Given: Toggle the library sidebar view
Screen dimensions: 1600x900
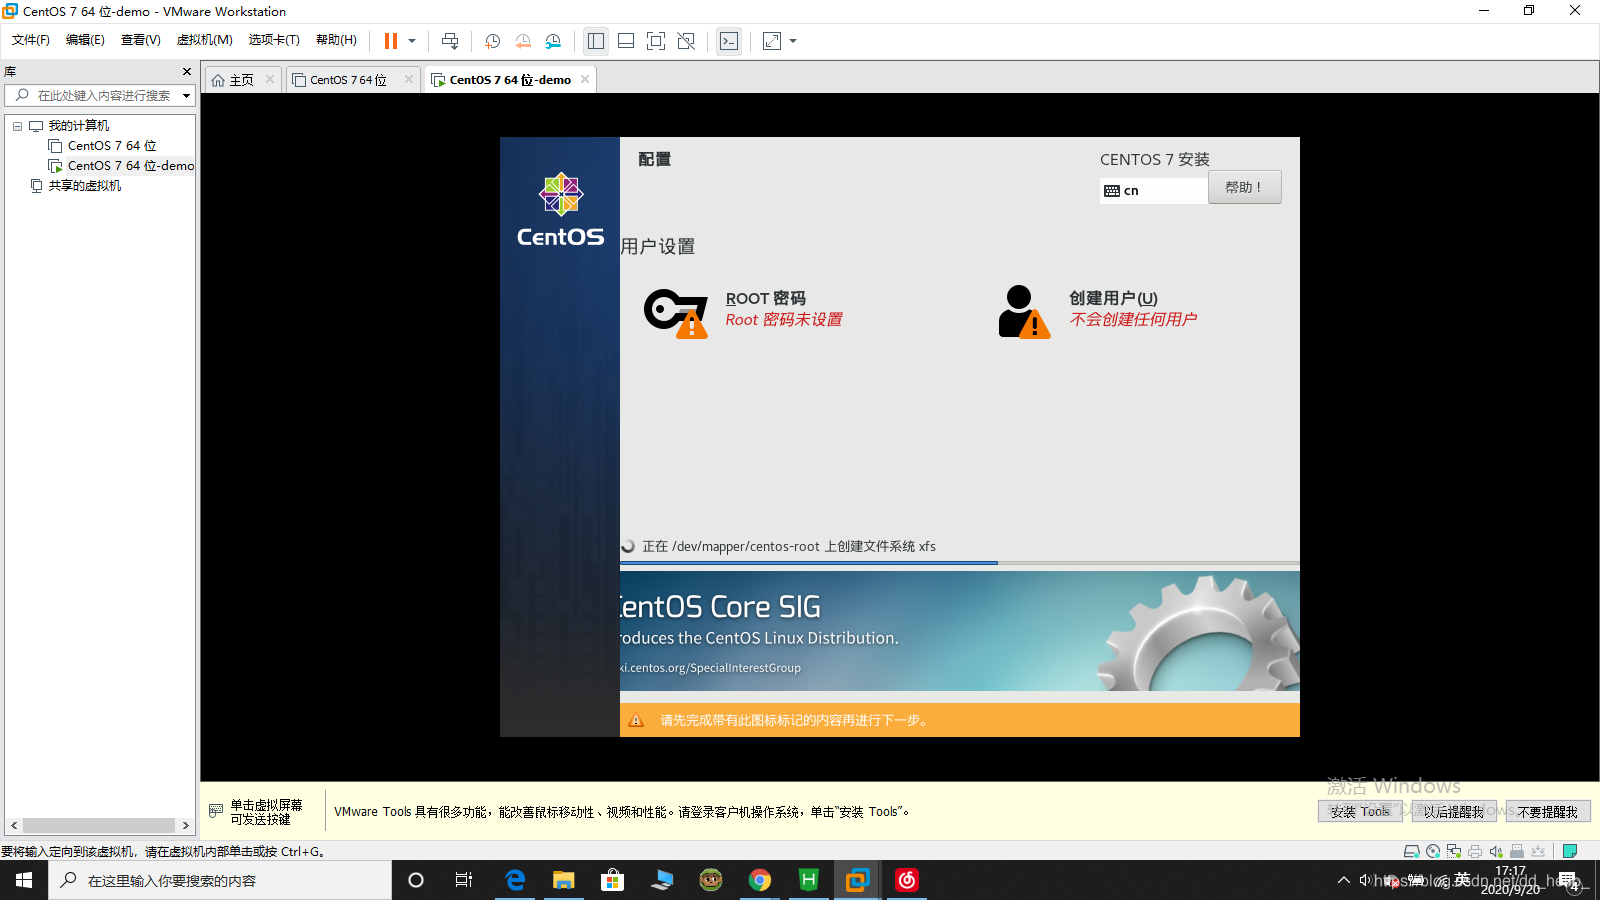Looking at the screenshot, I should [x=596, y=41].
